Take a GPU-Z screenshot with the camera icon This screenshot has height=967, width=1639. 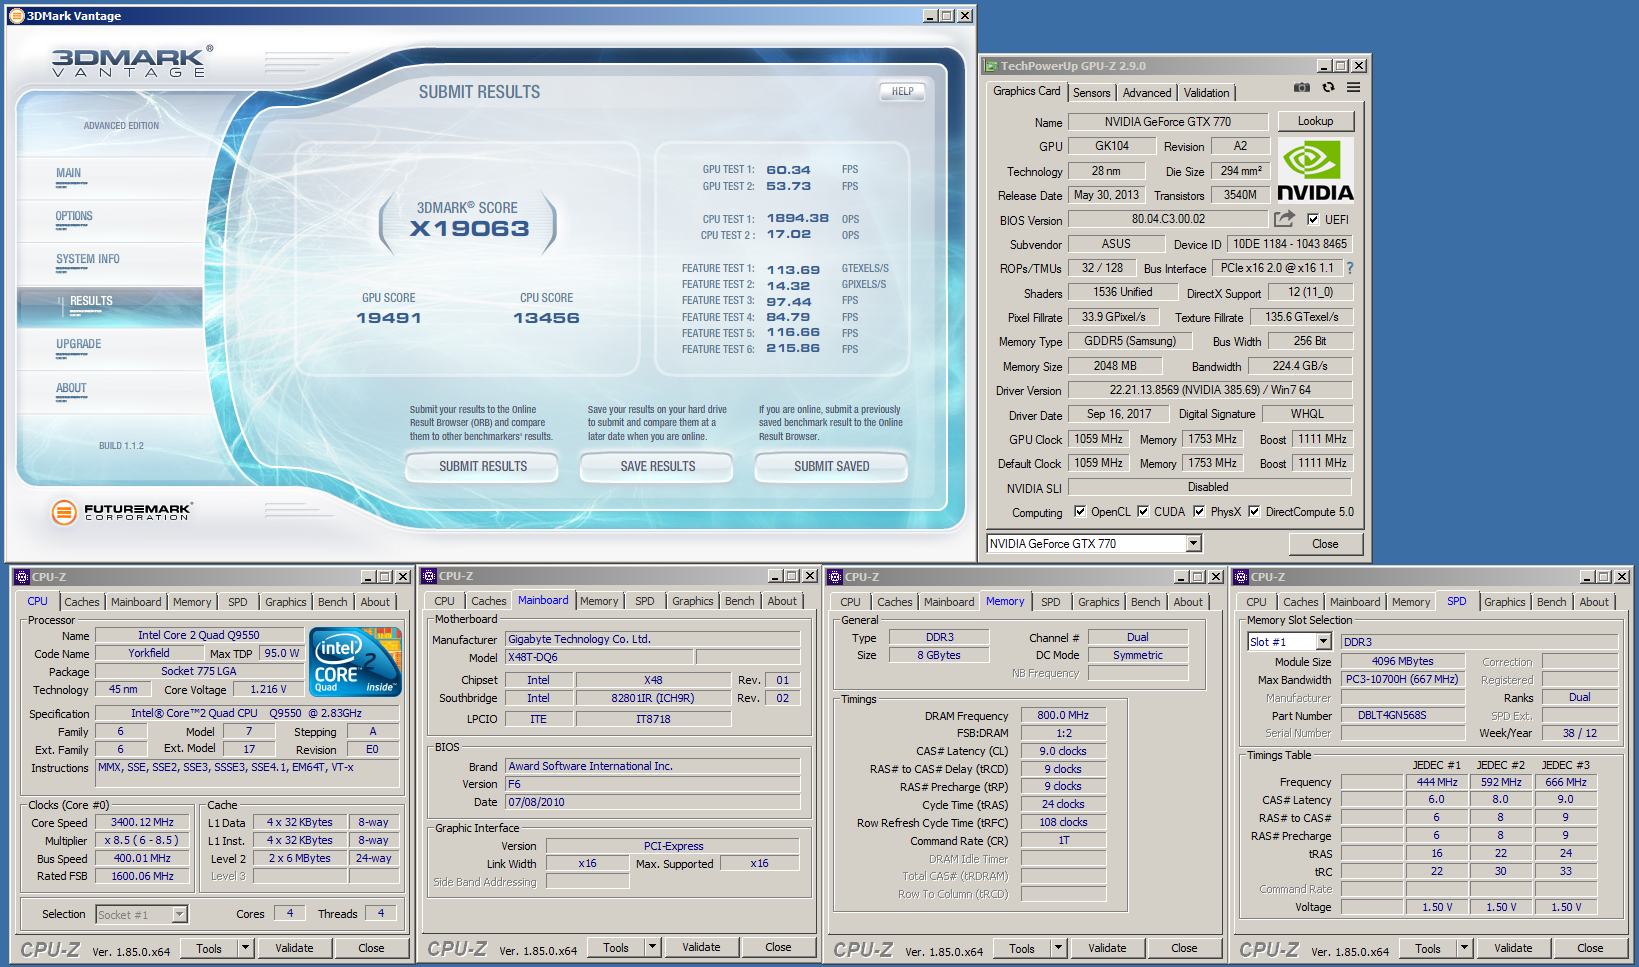pos(1301,88)
